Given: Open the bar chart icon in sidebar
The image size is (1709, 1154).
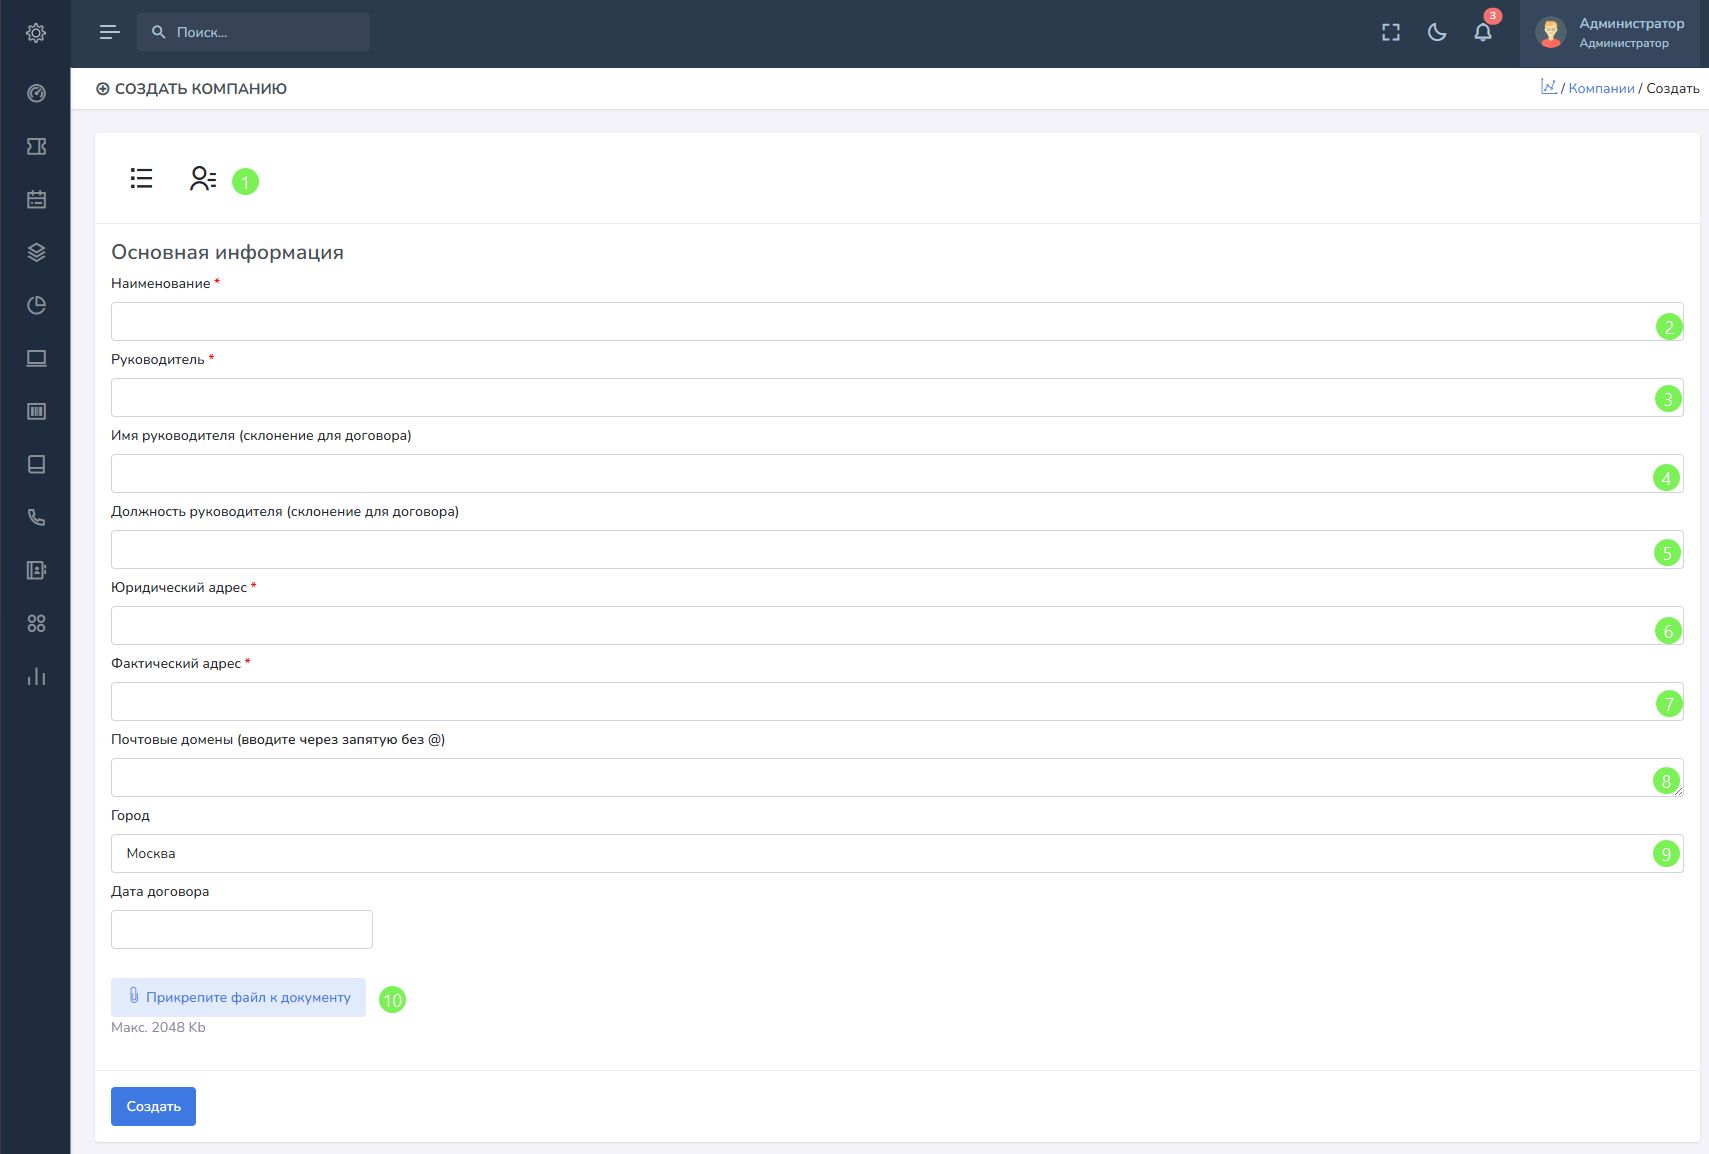Looking at the screenshot, I should click(x=36, y=676).
